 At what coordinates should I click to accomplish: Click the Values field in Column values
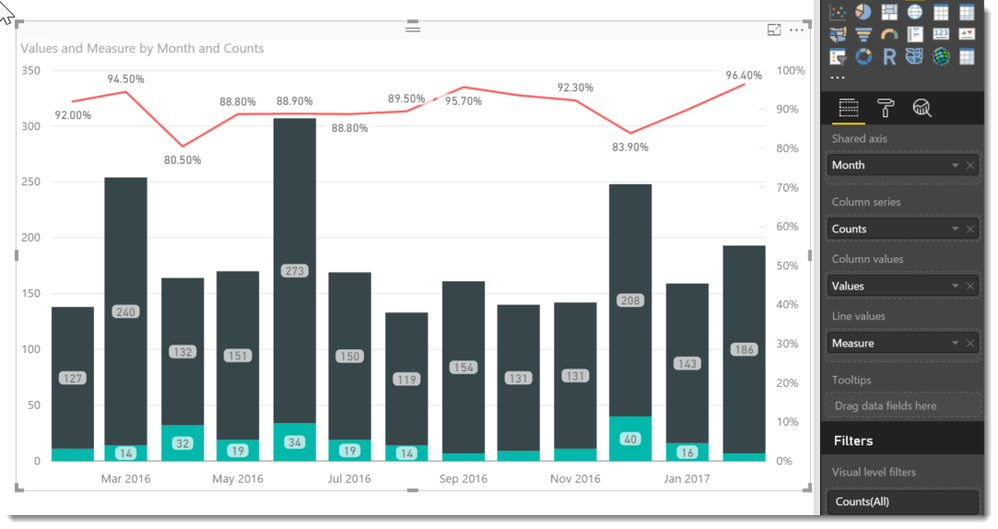[902, 286]
